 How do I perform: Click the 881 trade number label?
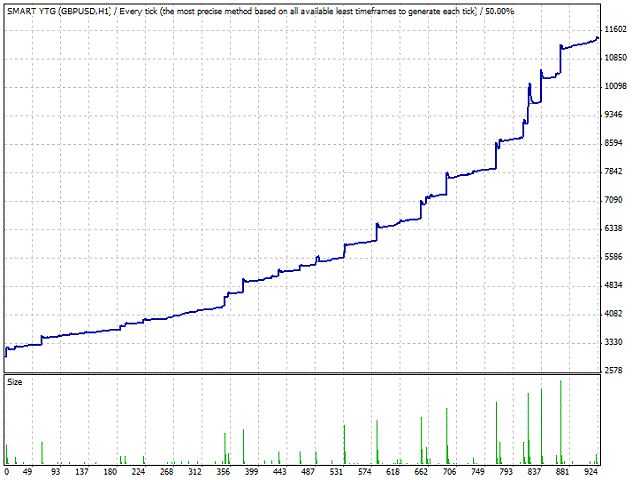562,472
